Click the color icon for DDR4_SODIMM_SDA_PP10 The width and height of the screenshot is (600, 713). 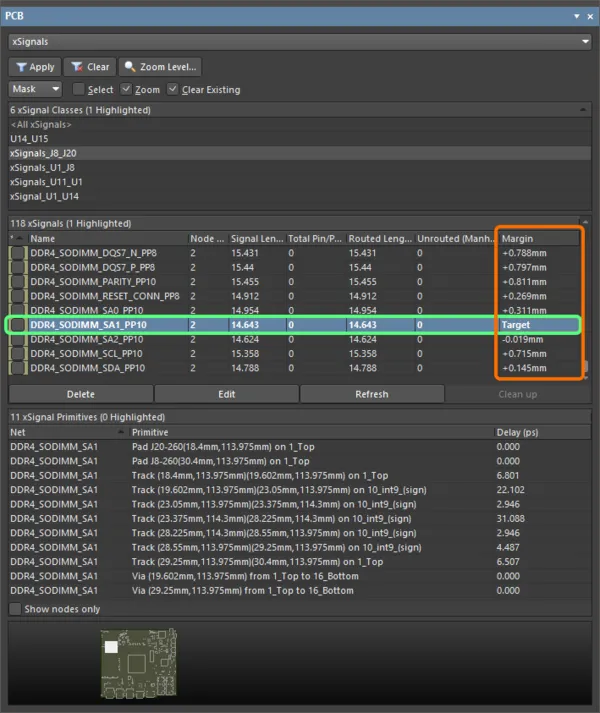17,368
